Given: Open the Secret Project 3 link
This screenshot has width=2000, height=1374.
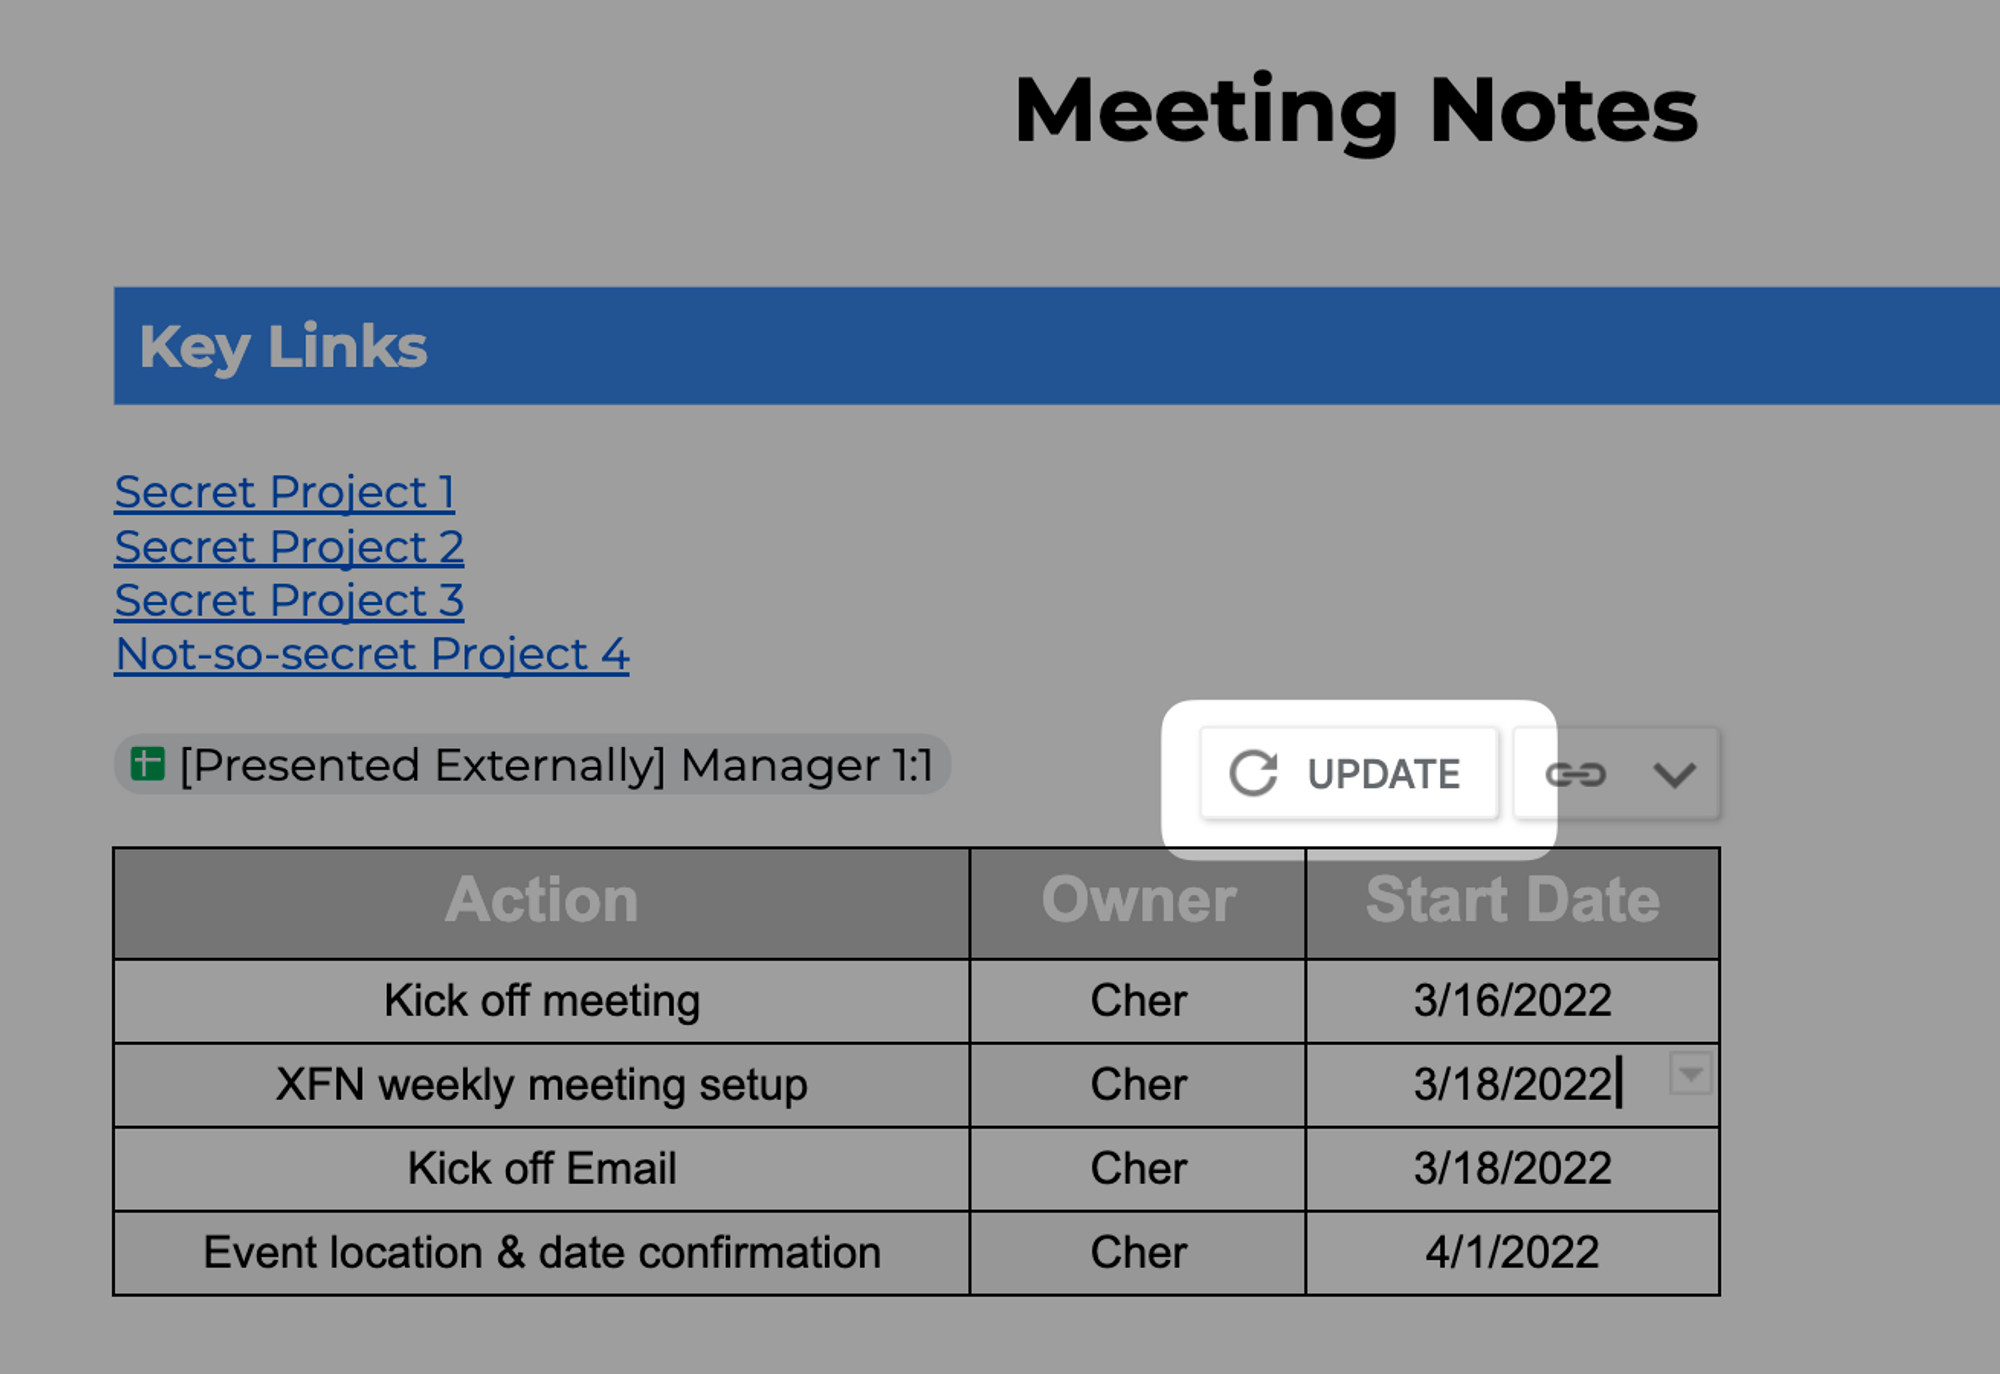Looking at the screenshot, I should pyautogui.click(x=289, y=600).
